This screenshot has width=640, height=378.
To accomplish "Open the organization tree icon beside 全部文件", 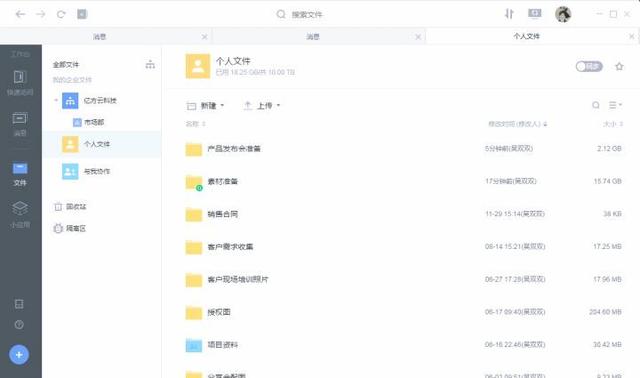I will (150, 64).
